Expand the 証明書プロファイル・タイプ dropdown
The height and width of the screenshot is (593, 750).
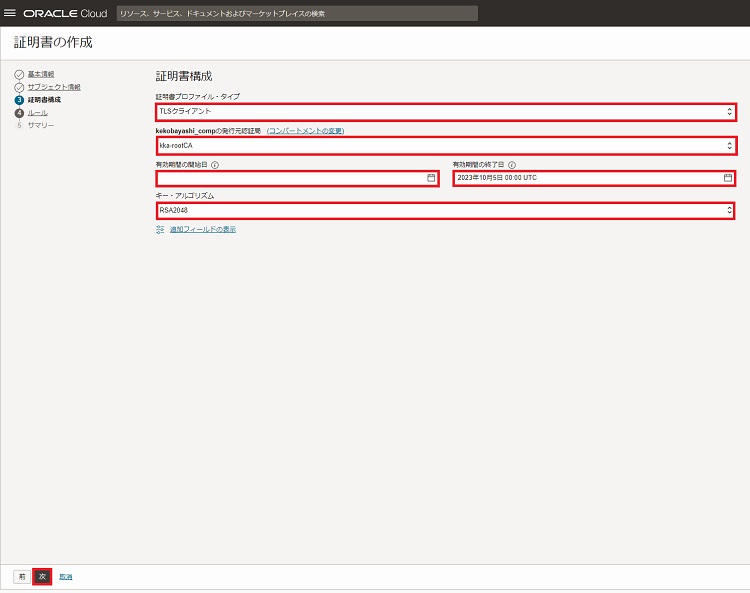[445, 111]
